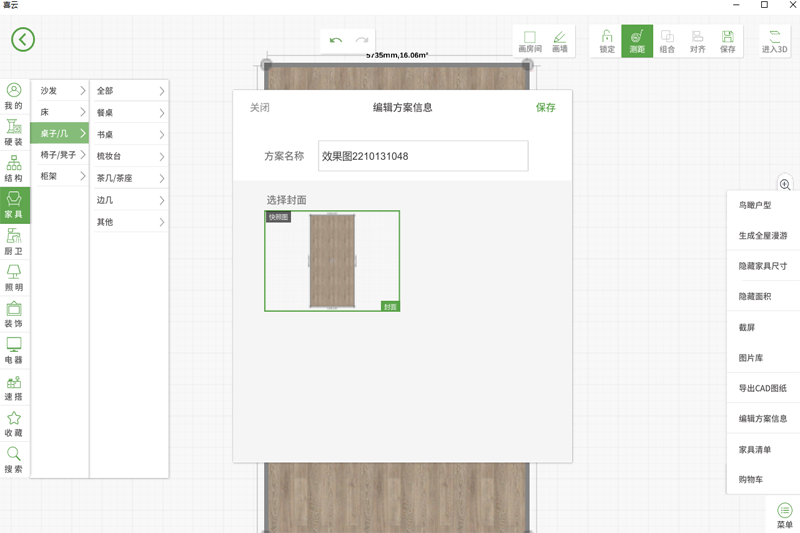This screenshot has height=533, width=800.
Task: Expand the 柜架 cabinet subcategory
Action: point(61,177)
